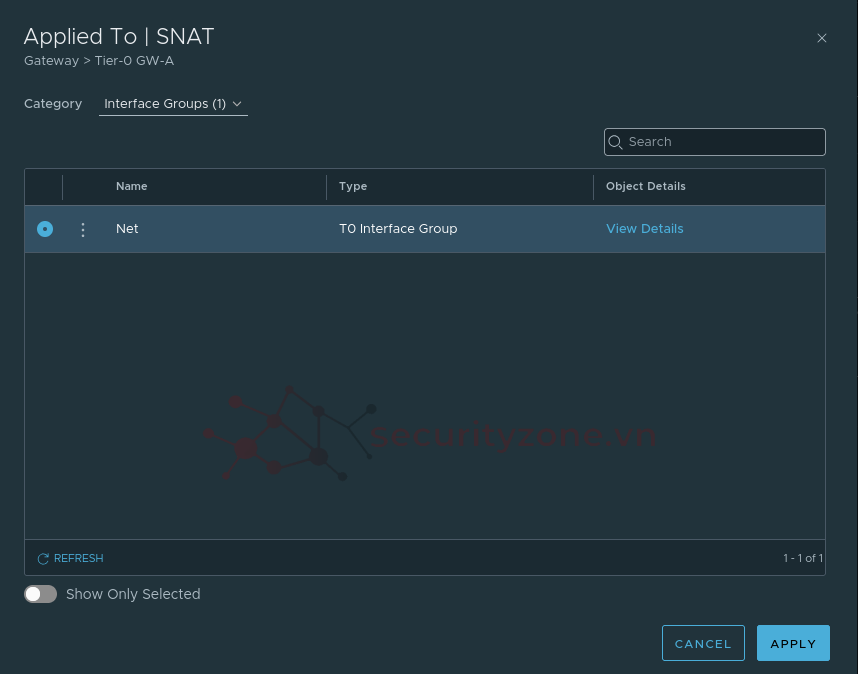
Task: Click the 1 - 1 of 1 pagination text
Action: coord(802,559)
